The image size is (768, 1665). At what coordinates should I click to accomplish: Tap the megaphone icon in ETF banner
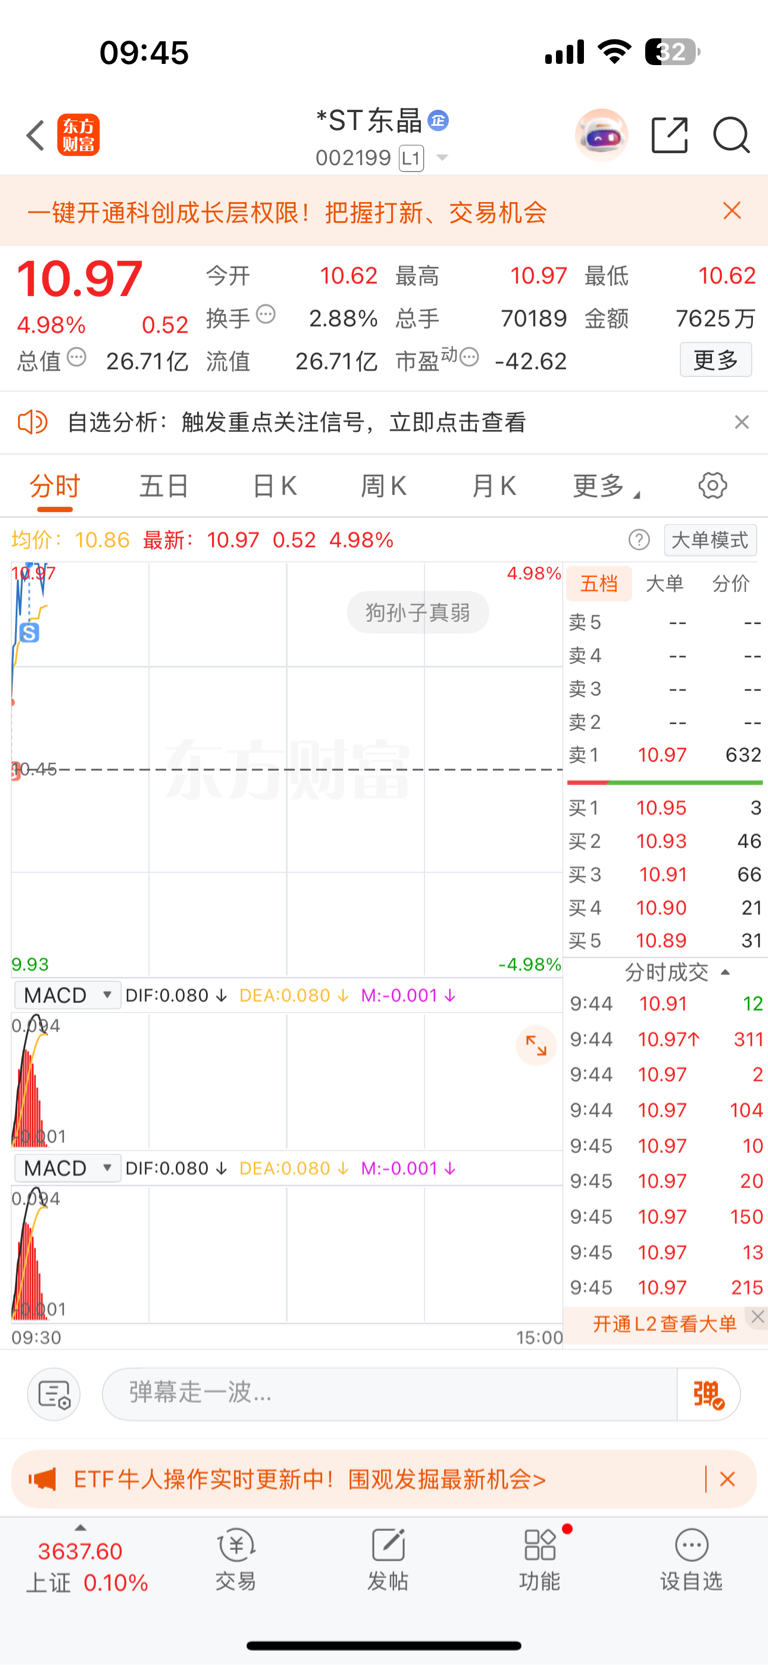pos(43,1479)
